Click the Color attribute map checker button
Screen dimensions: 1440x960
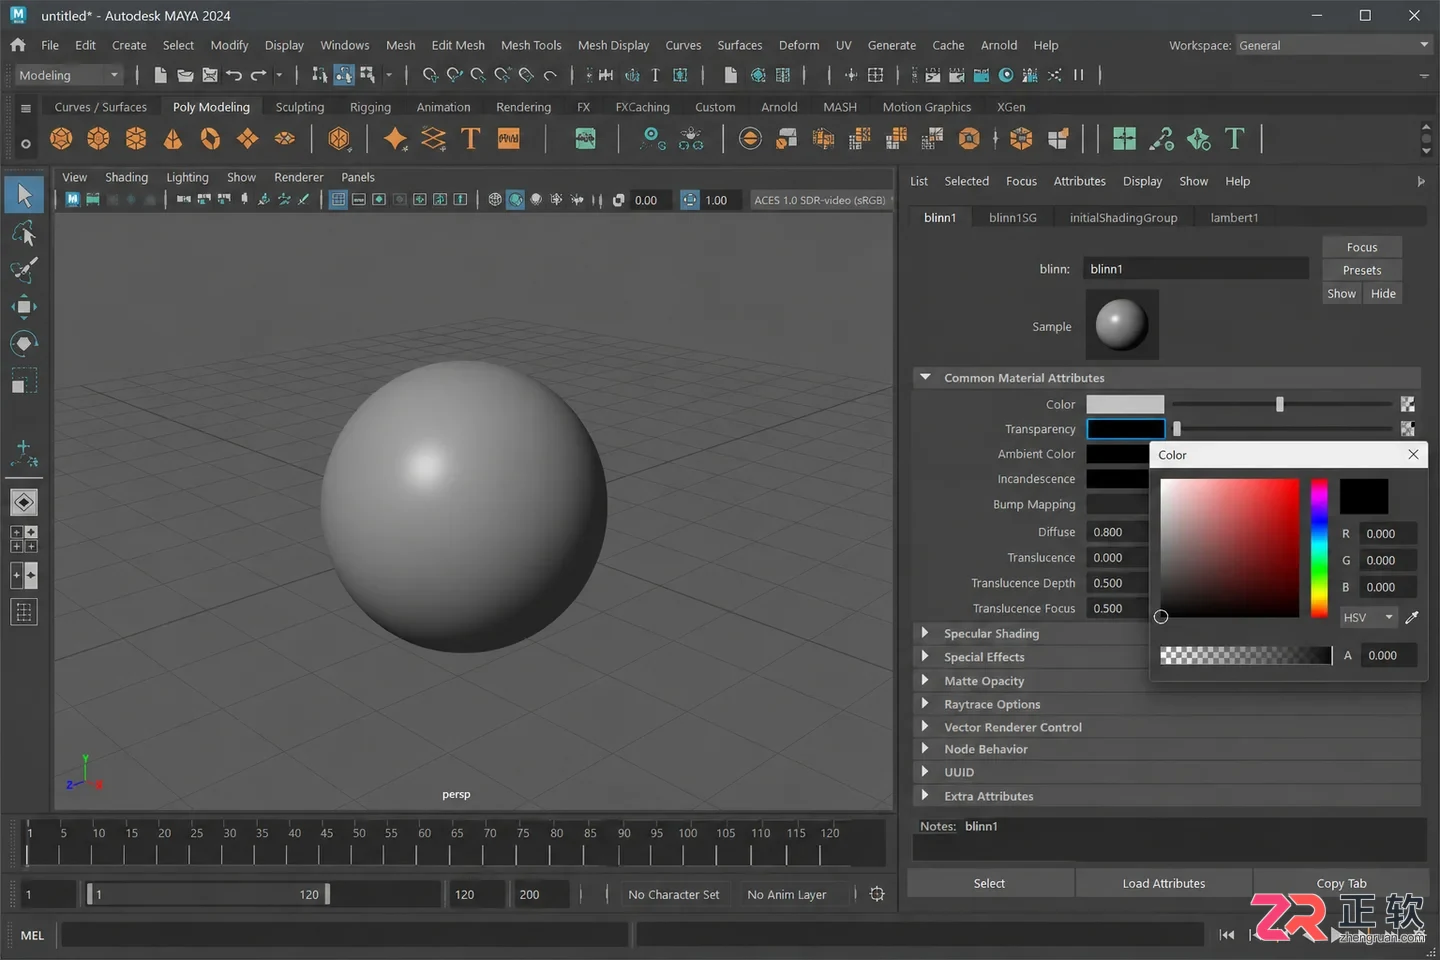click(1407, 404)
